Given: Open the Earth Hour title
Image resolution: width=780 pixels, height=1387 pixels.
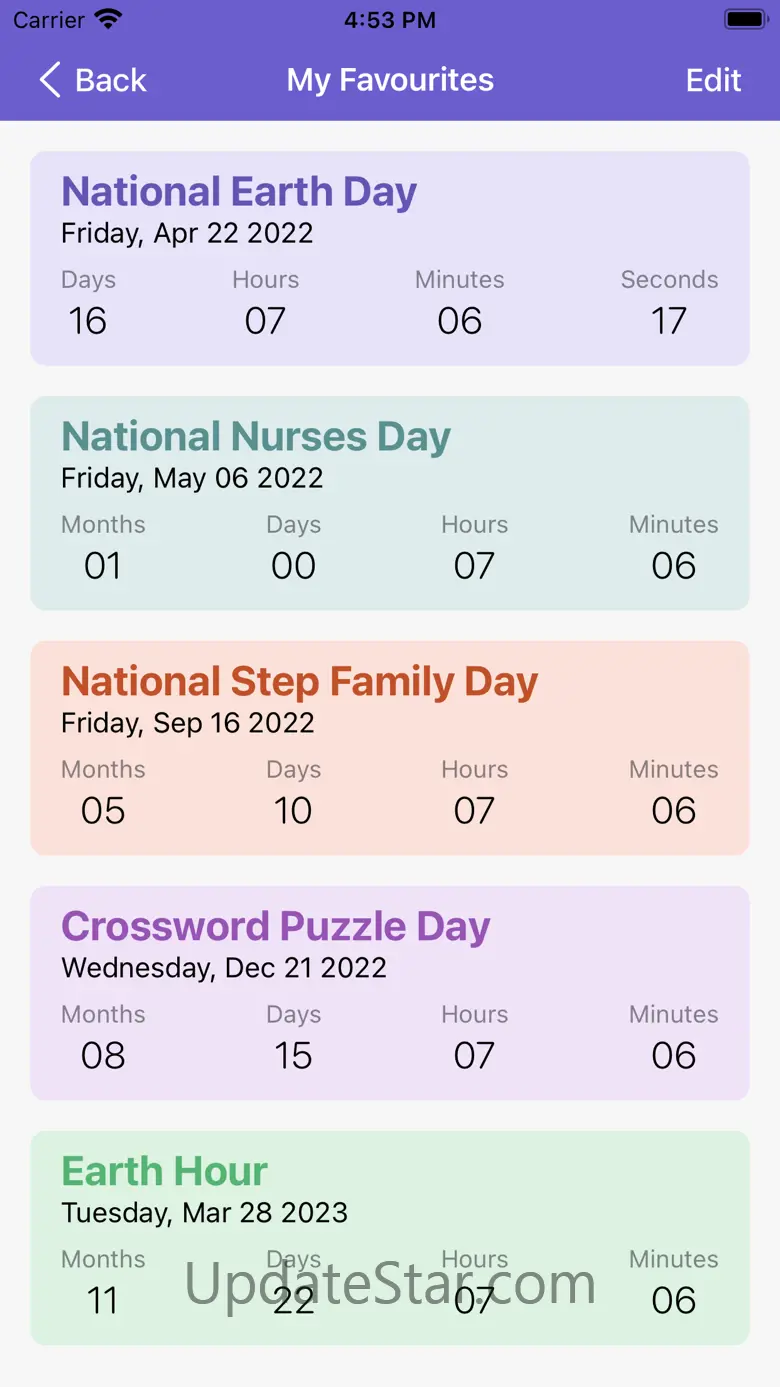Looking at the screenshot, I should coord(165,1171).
